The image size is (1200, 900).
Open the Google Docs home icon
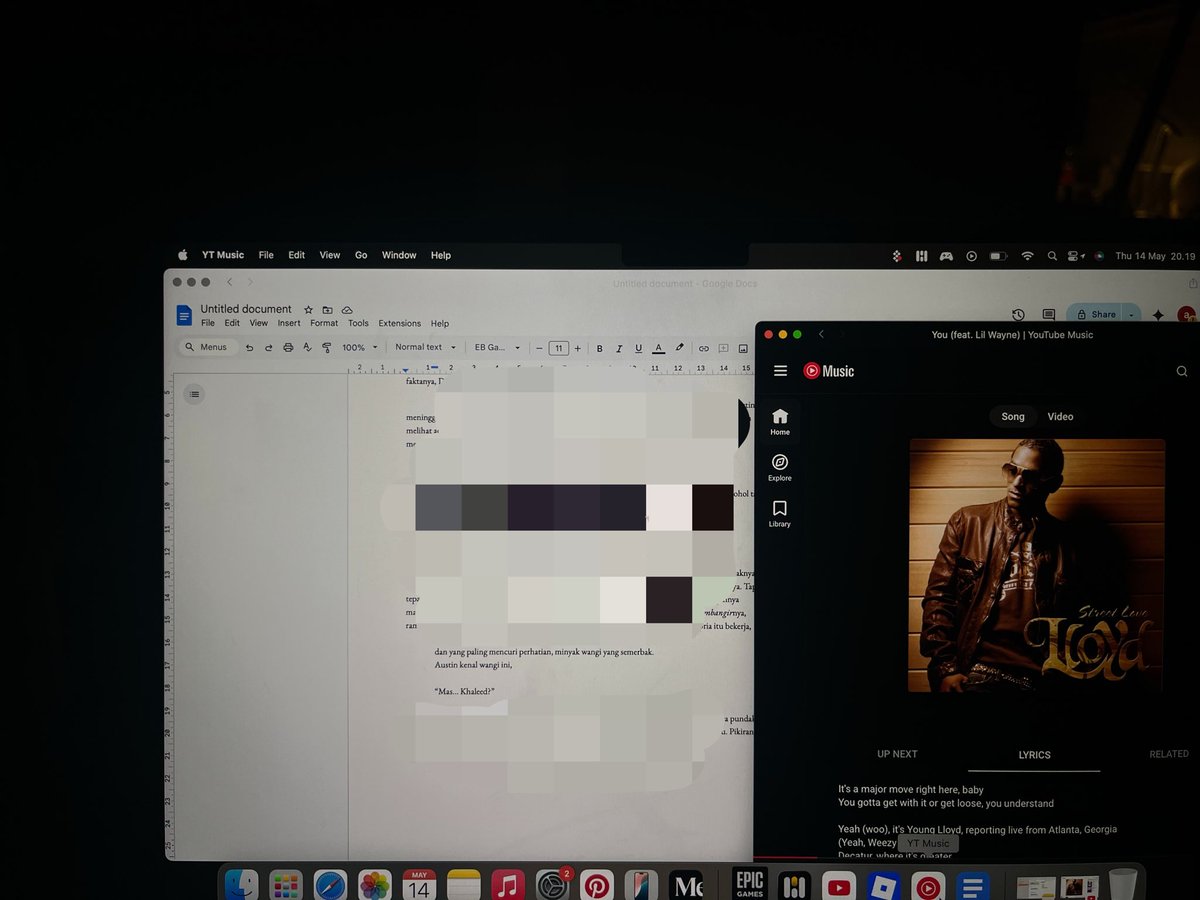184,315
